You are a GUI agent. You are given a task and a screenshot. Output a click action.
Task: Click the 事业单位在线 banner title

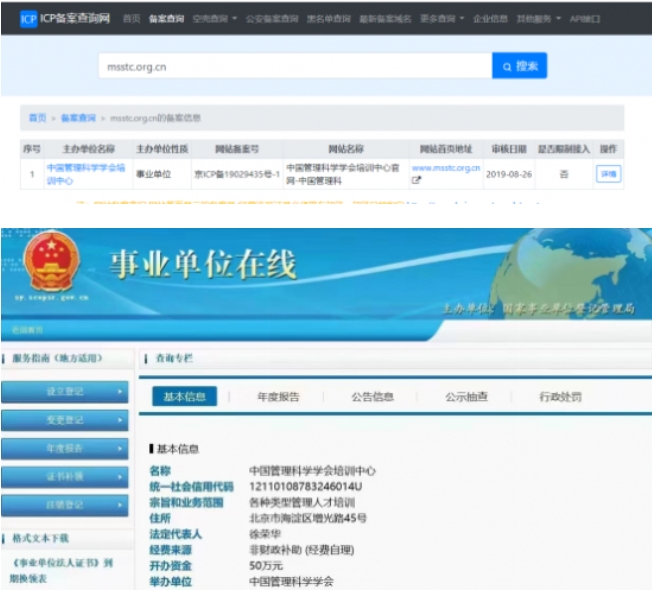[x=203, y=264]
